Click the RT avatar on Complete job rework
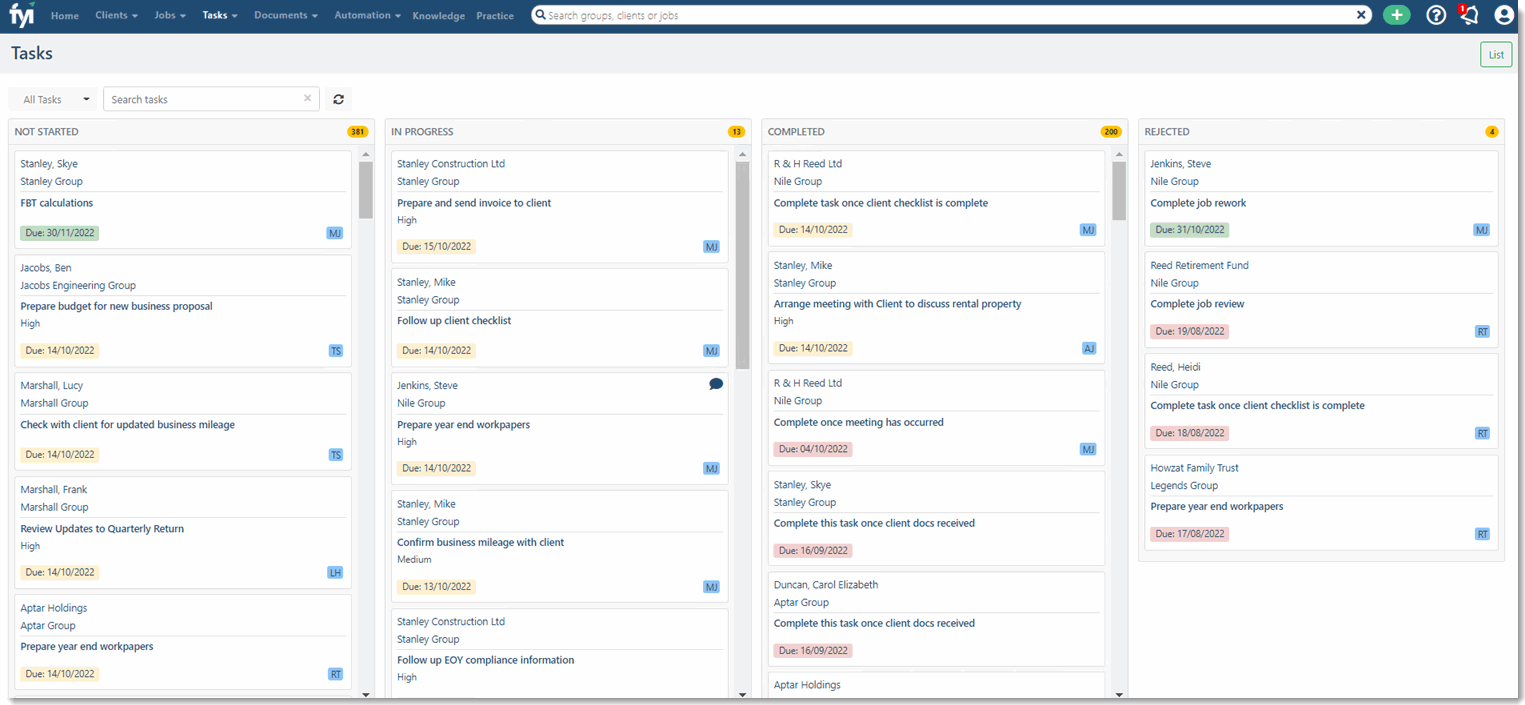This screenshot has width=1525, height=705. [x=1481, y=229]
